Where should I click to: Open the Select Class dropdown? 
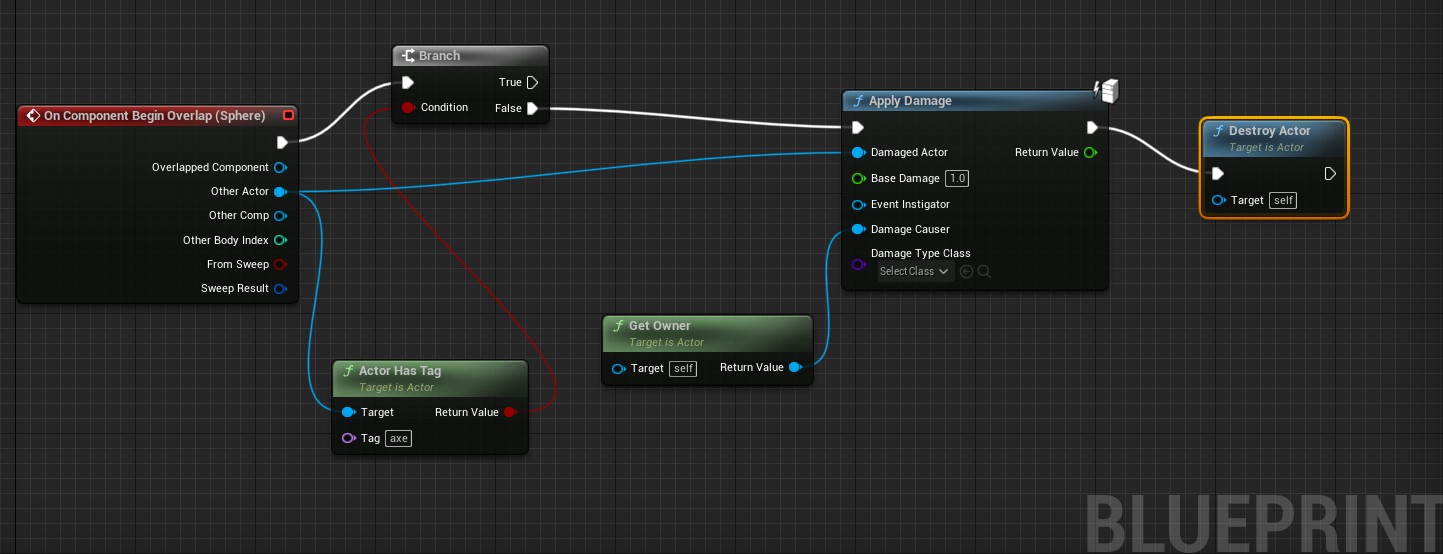(914, 272)
